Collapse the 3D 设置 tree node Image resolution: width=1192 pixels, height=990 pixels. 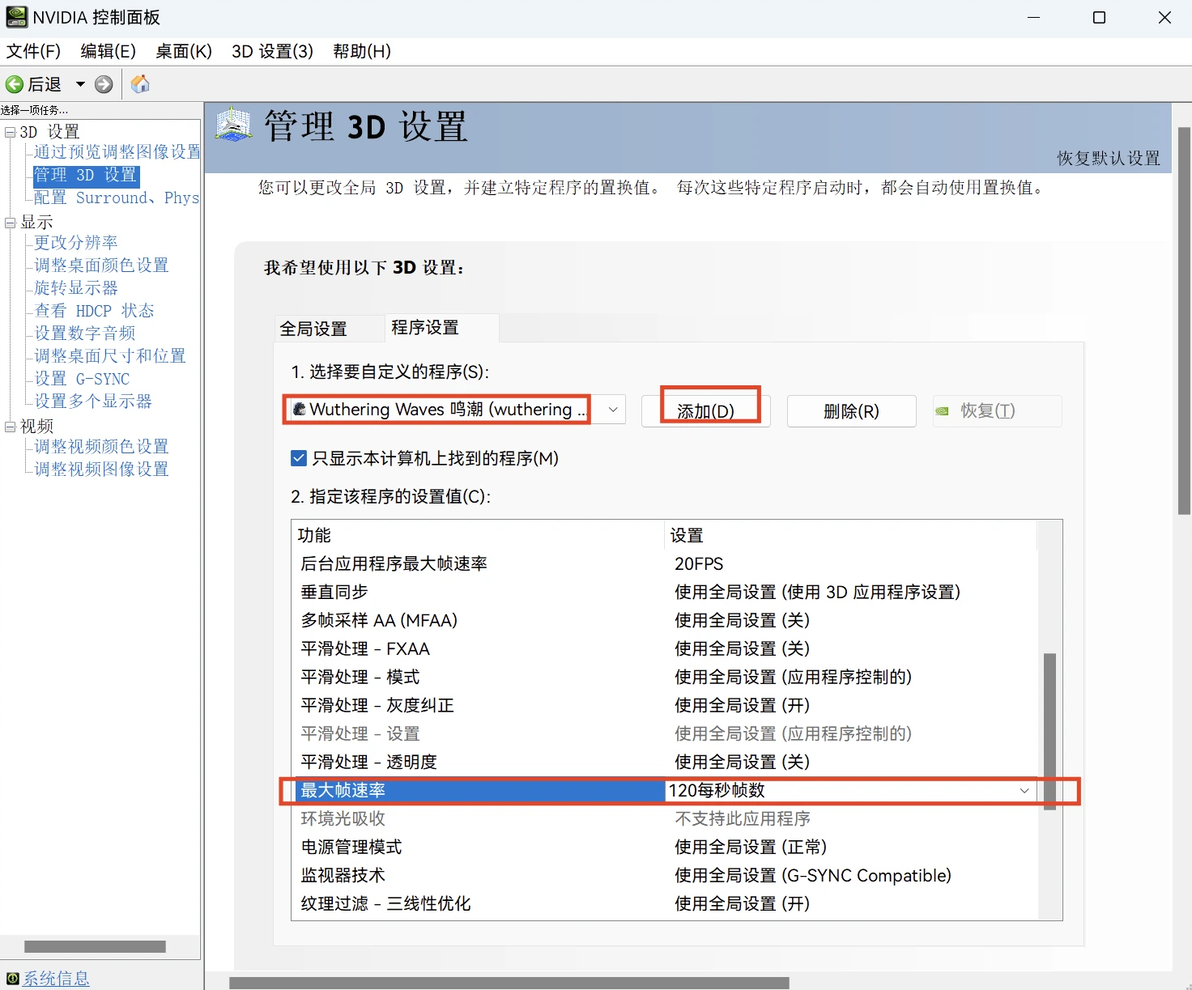[10, 132]
